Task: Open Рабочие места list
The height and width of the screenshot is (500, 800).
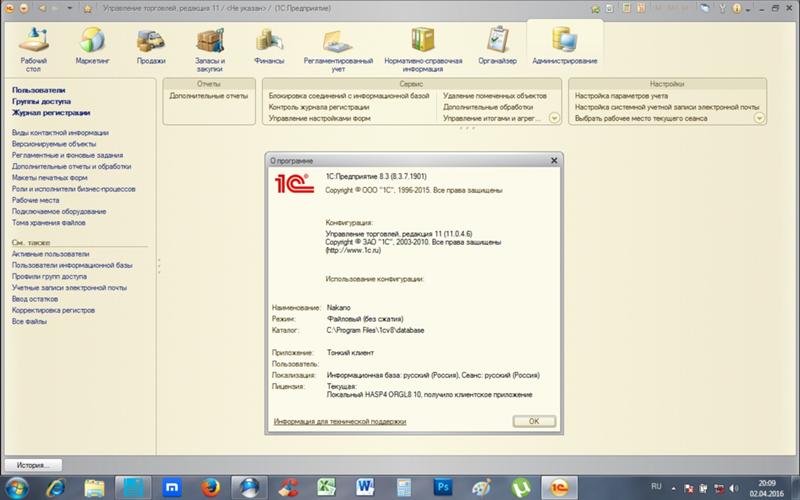Action: (x=36, y=199)
